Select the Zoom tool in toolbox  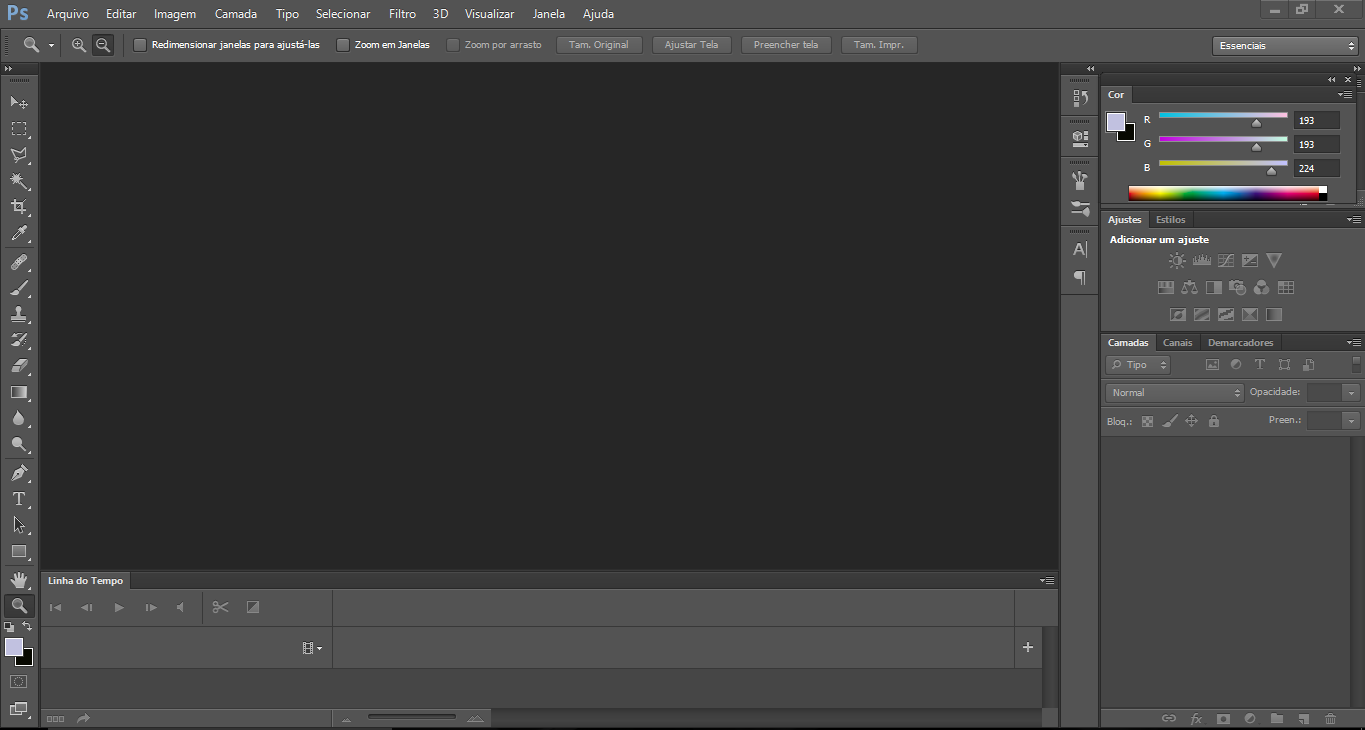(19, 606)
